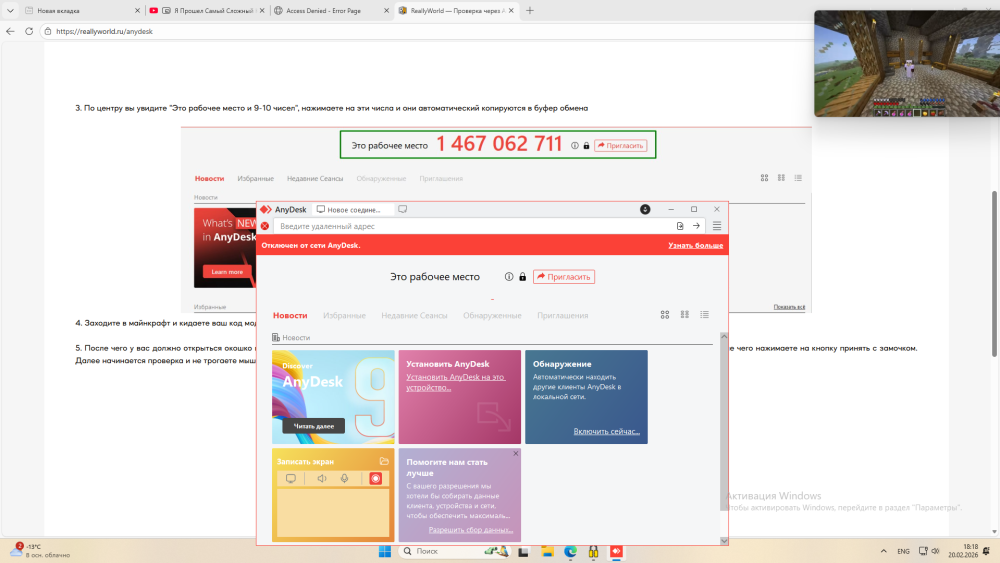
Task: Open the recordings folder in Записать экран card
Action: [x=384, y=461]
